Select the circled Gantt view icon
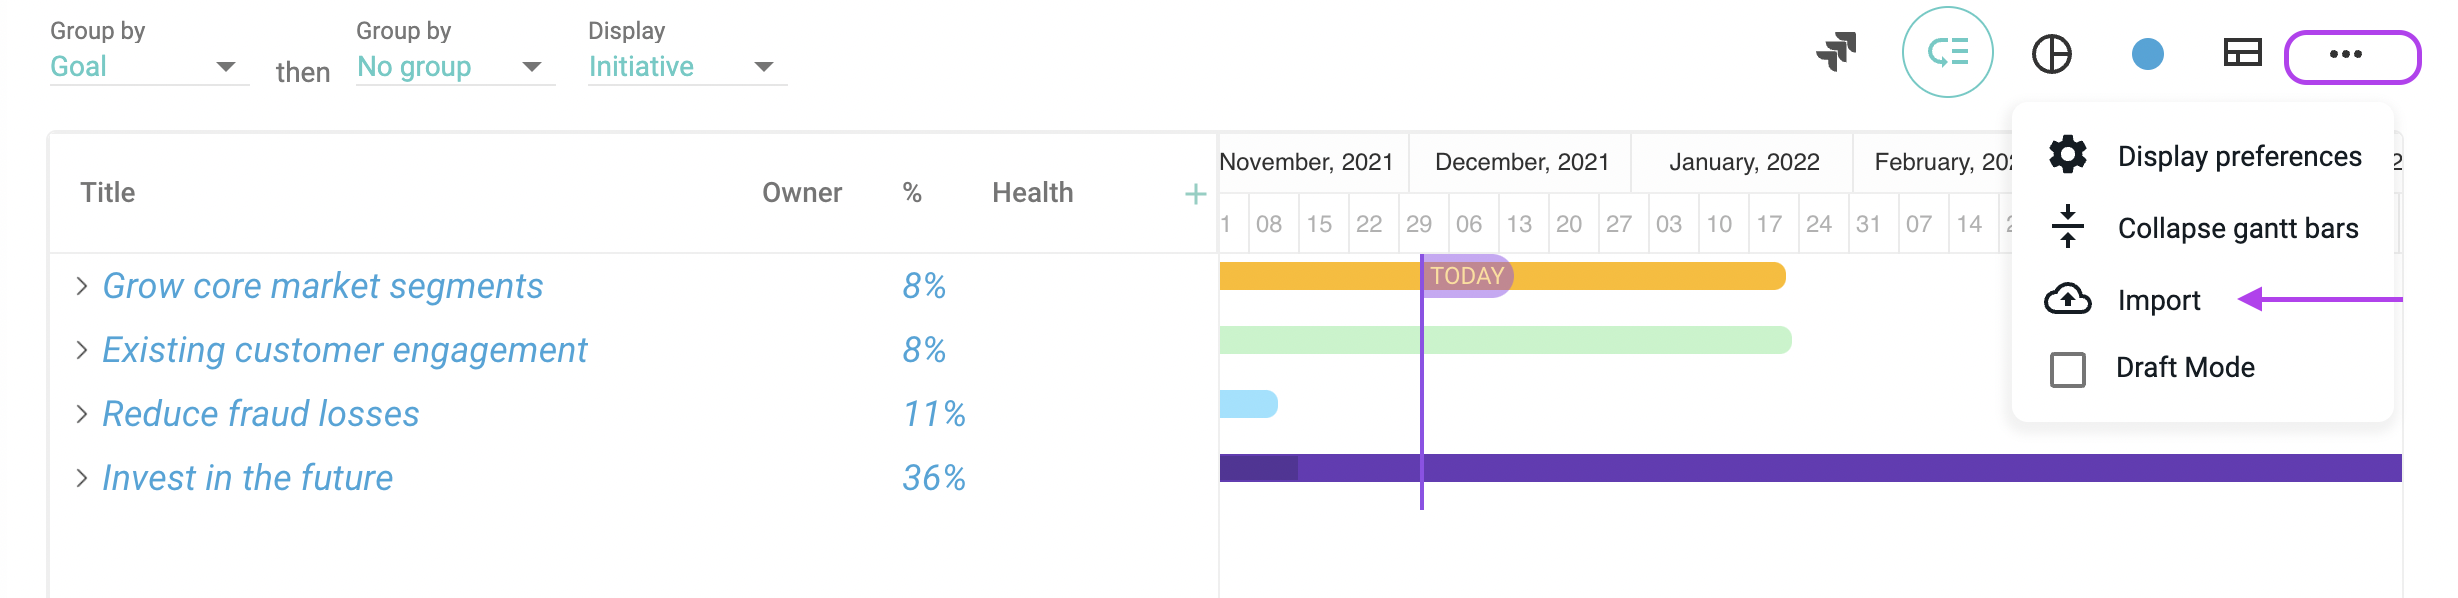The width and height of the screenshot is (2458, 598). [x=1947, y=52]
